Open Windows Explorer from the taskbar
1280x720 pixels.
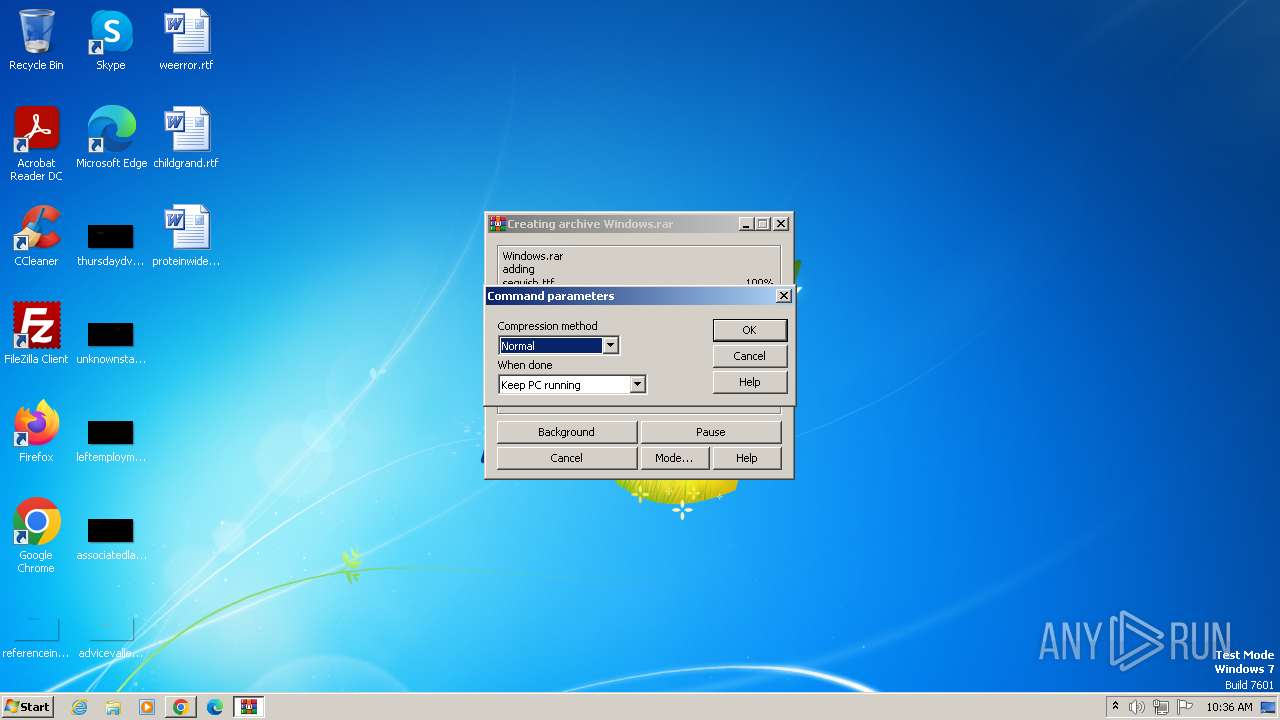click(113, 707)
